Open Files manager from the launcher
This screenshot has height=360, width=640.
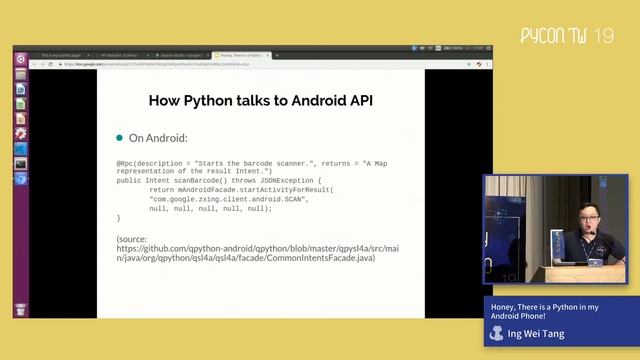coord(20,74)
